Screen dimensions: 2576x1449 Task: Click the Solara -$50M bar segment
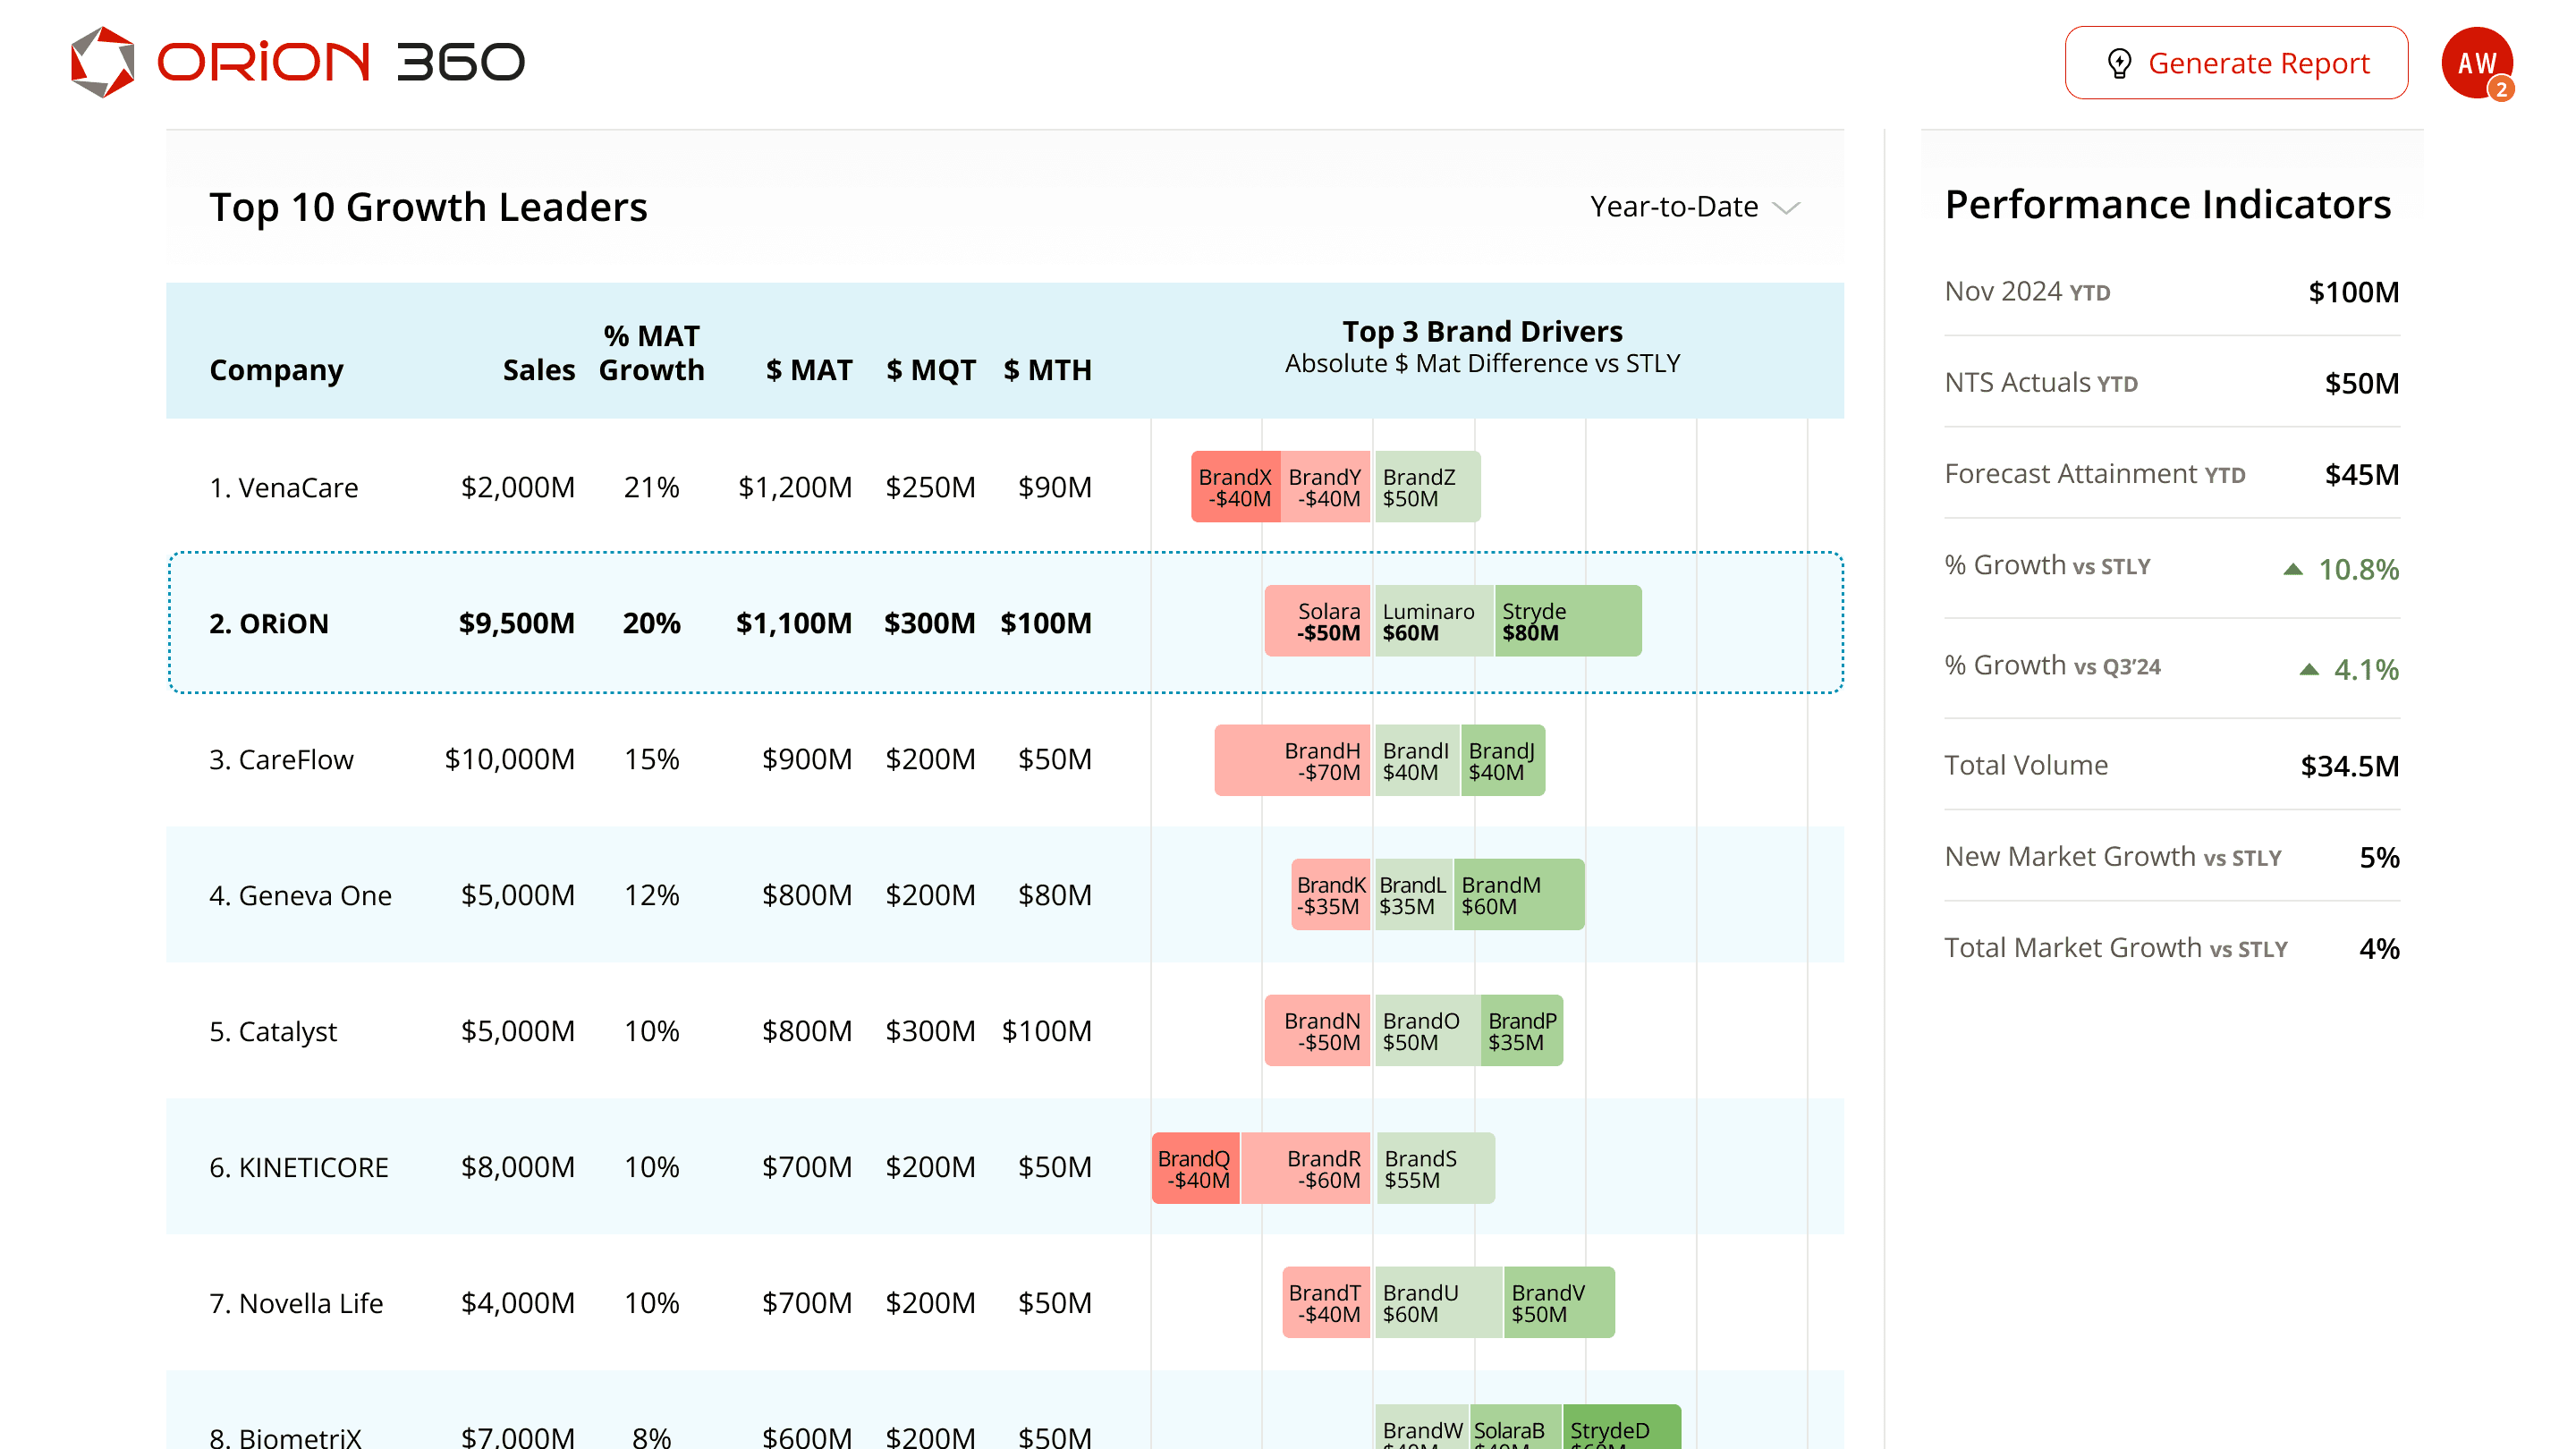pyautogui.click(x=1318, y=621)
